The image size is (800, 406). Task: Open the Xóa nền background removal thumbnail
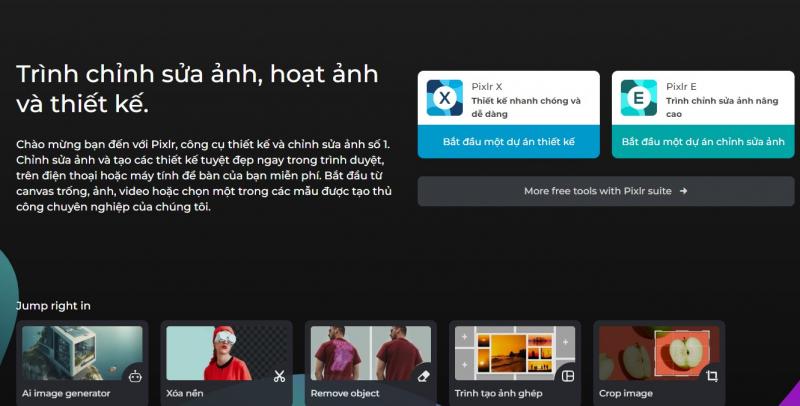[227, 353]
